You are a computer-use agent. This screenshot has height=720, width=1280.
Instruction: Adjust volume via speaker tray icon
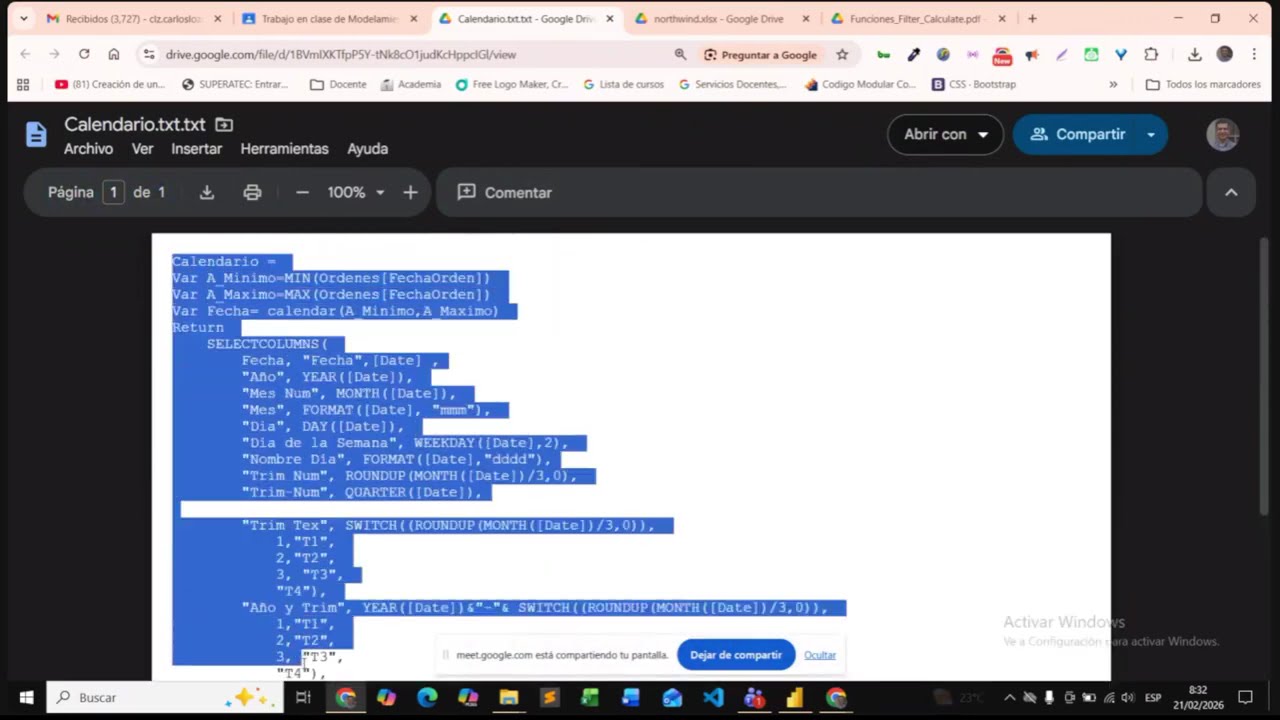(x=1128, y=697)
